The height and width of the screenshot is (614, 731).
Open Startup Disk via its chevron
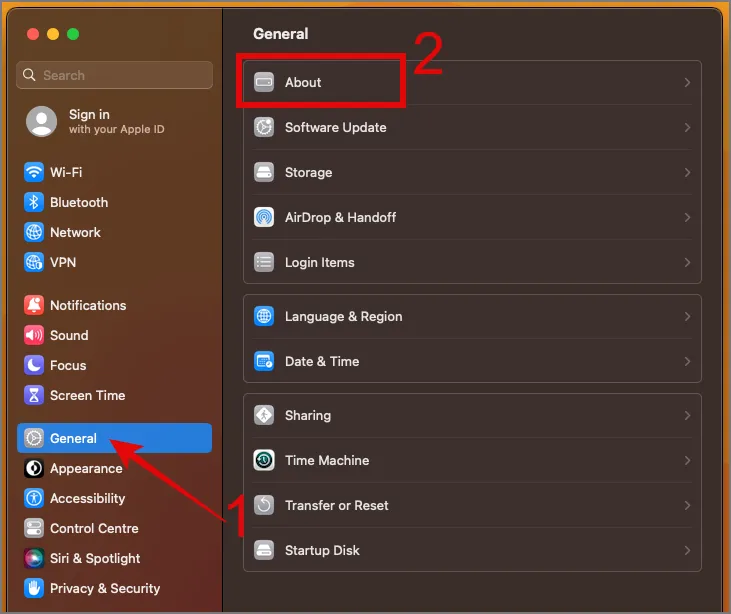(687, 551)
